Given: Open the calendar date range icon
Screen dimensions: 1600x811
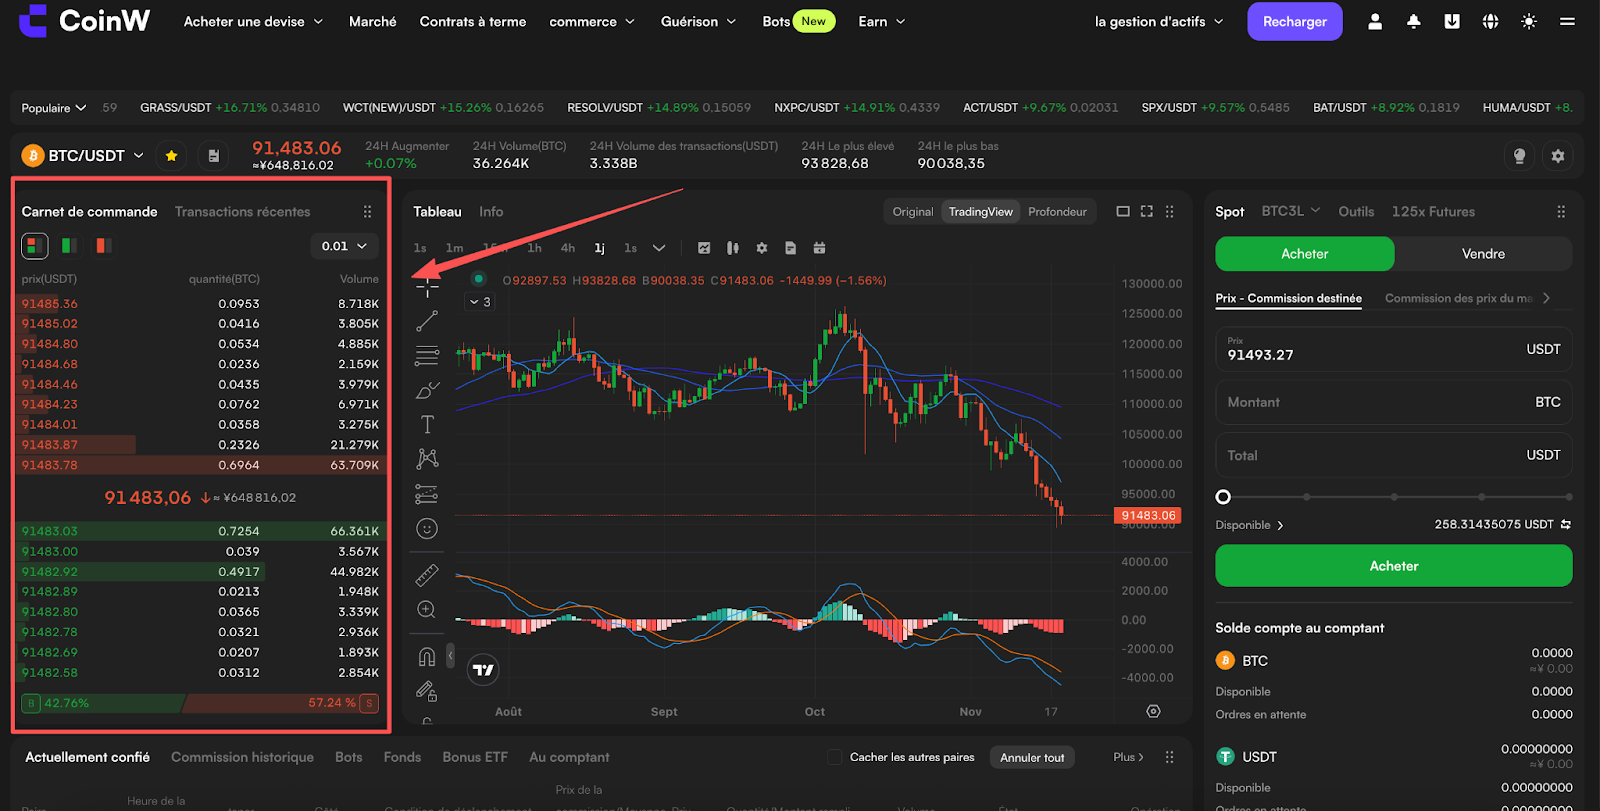Looking at the screenshot, I should point(819,248).
